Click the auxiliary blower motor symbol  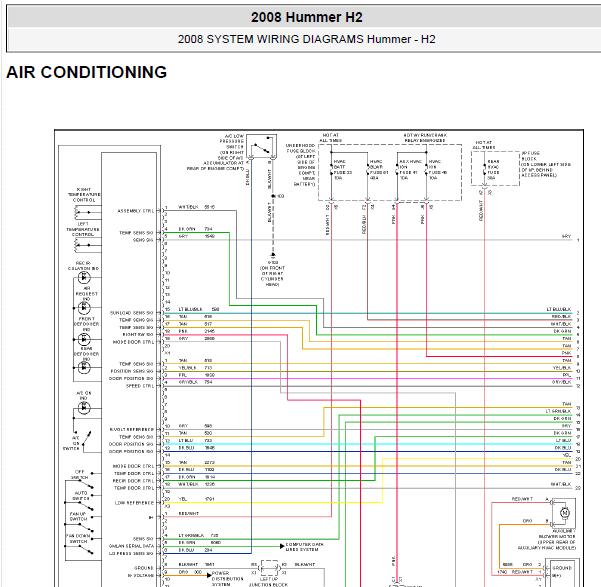pyautogui.click(x=565, y=512)
